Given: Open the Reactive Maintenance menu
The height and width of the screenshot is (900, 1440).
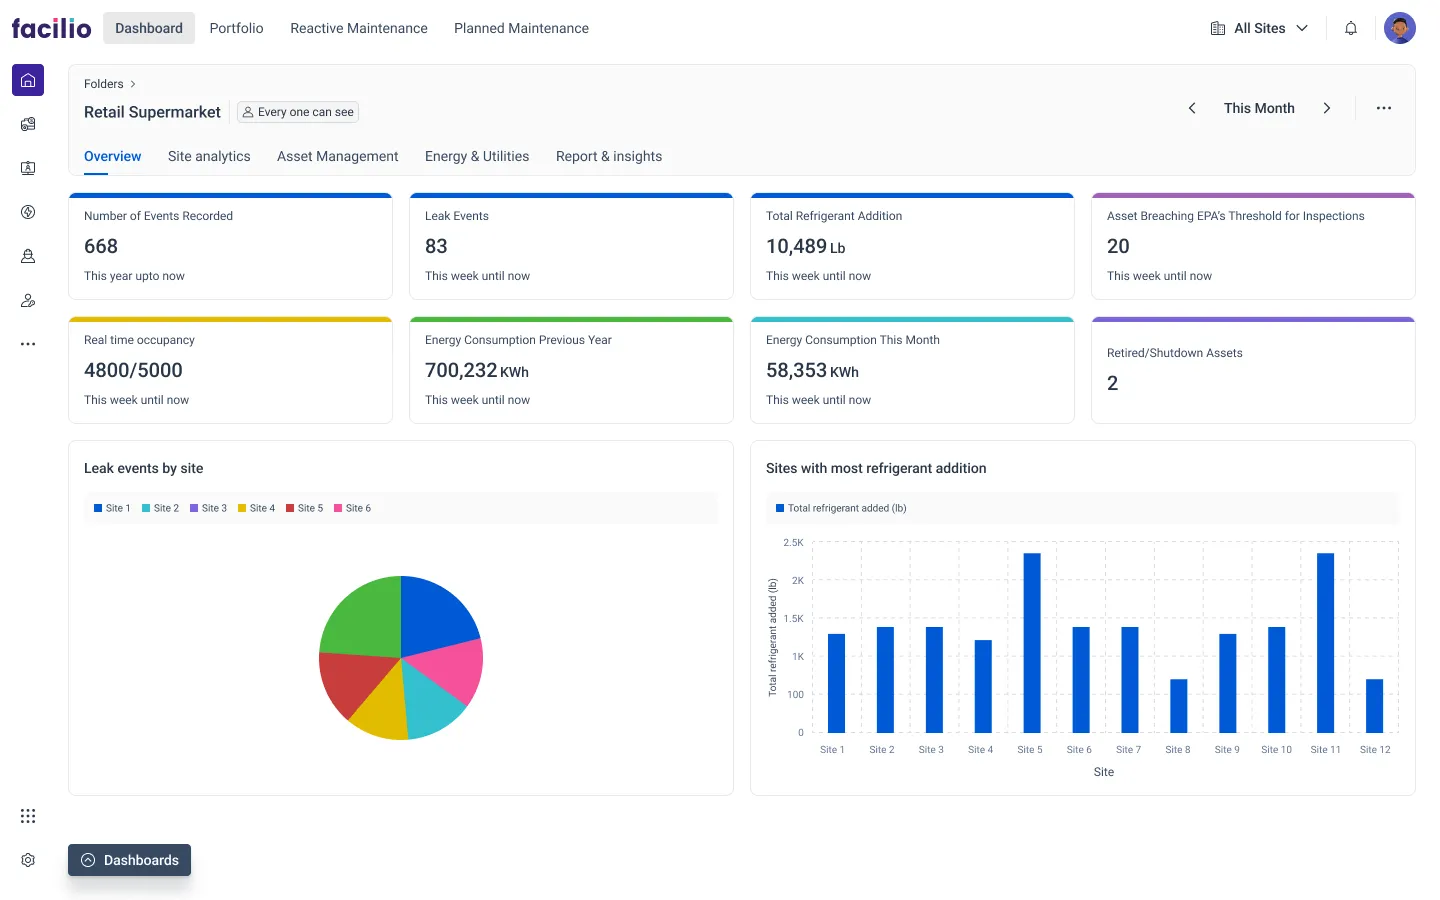Looking at the screenshot, I should 358,28.
